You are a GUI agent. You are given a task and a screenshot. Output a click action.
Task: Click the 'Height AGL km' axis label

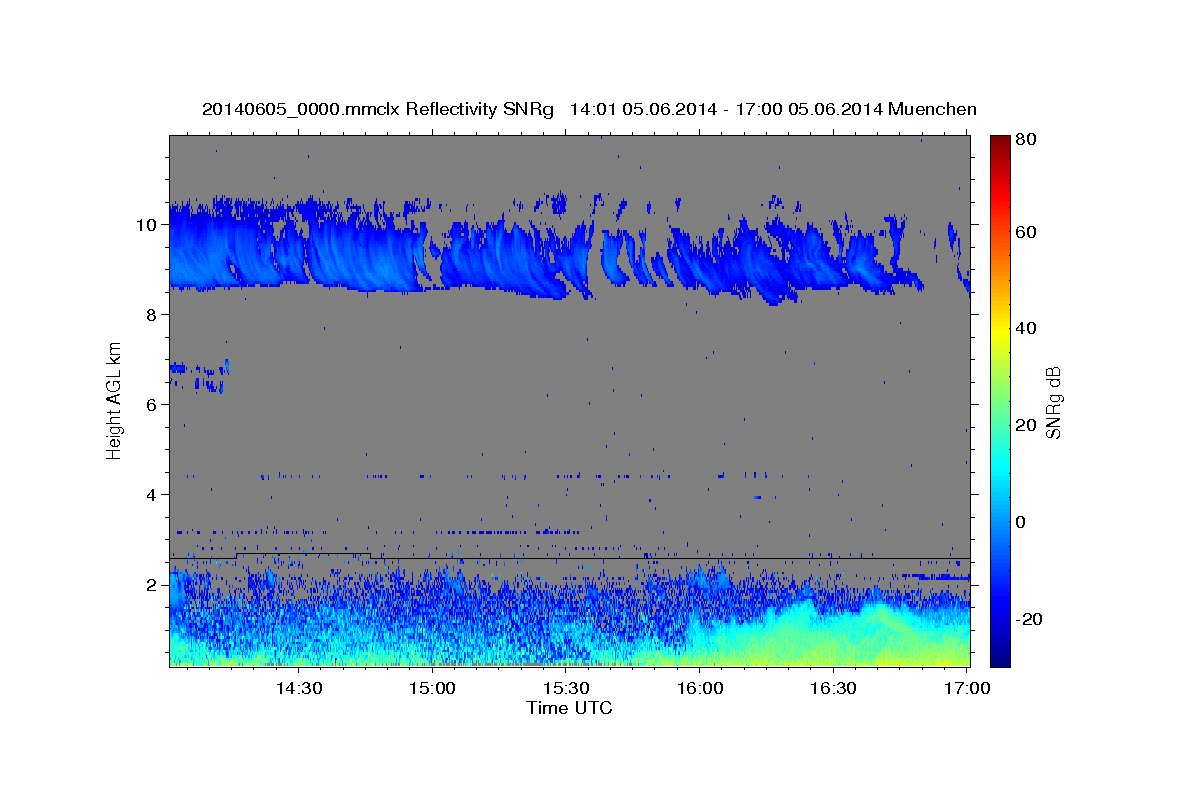115,399
